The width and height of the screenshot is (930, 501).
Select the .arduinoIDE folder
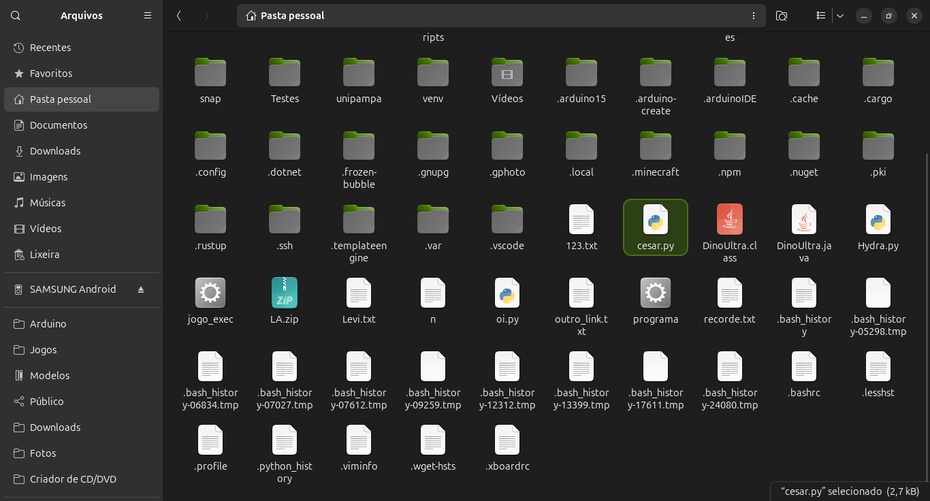coord(730,81)
